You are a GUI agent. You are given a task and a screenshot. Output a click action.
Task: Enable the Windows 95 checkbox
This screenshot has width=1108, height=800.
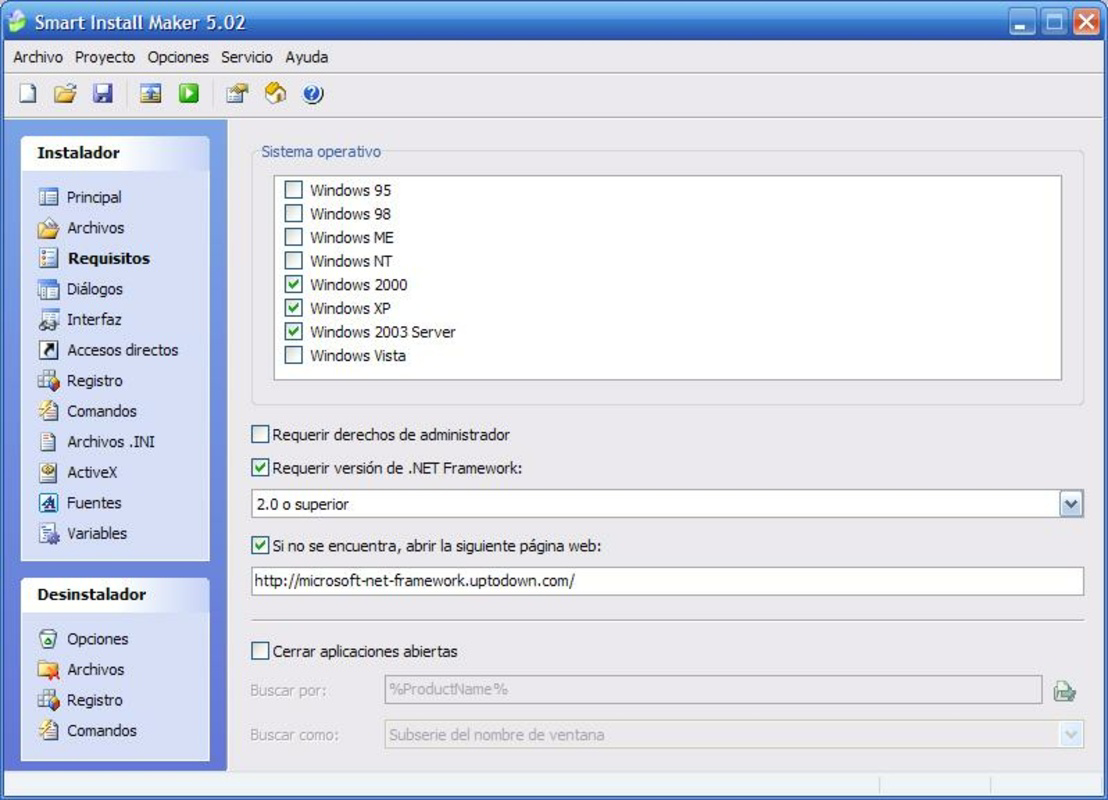tap(293, 189)
